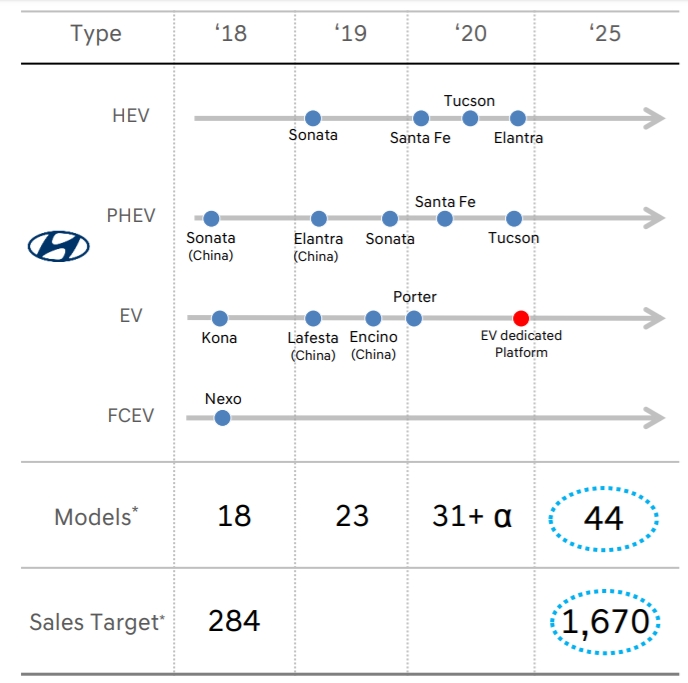Click the Sales Target row label
Screen dimensions: 688x683
point(97,622)
